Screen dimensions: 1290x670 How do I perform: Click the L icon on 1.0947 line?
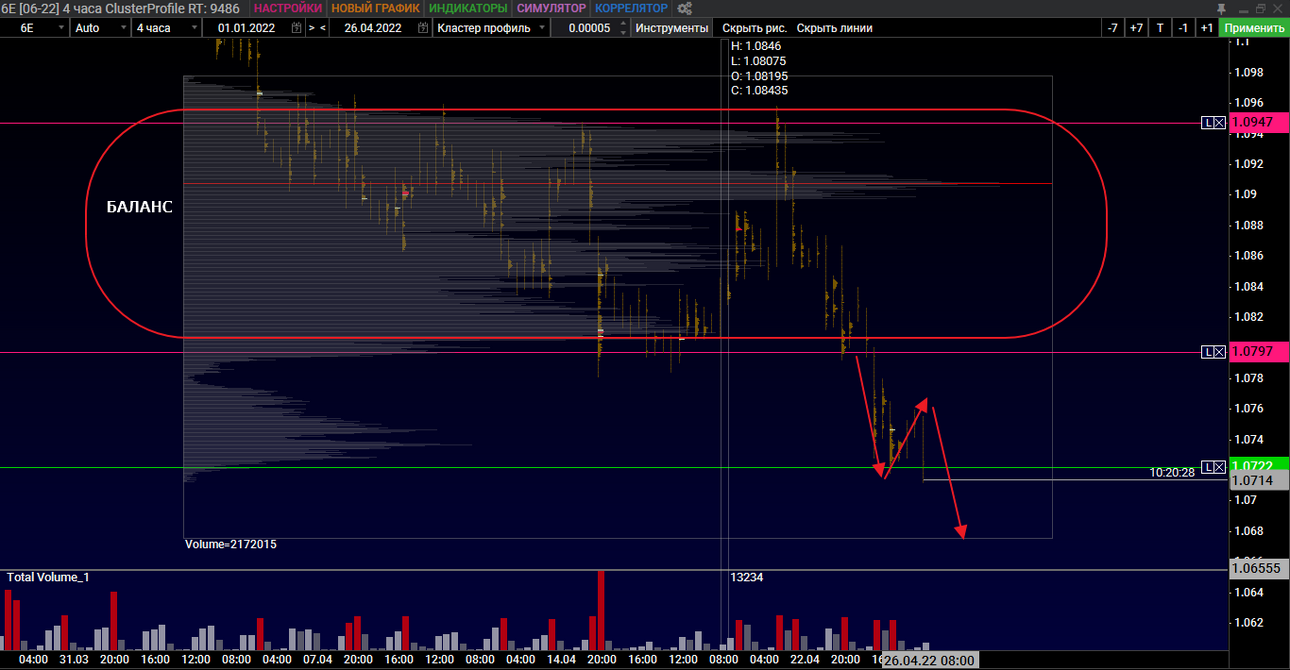[x=1208, y=122]
